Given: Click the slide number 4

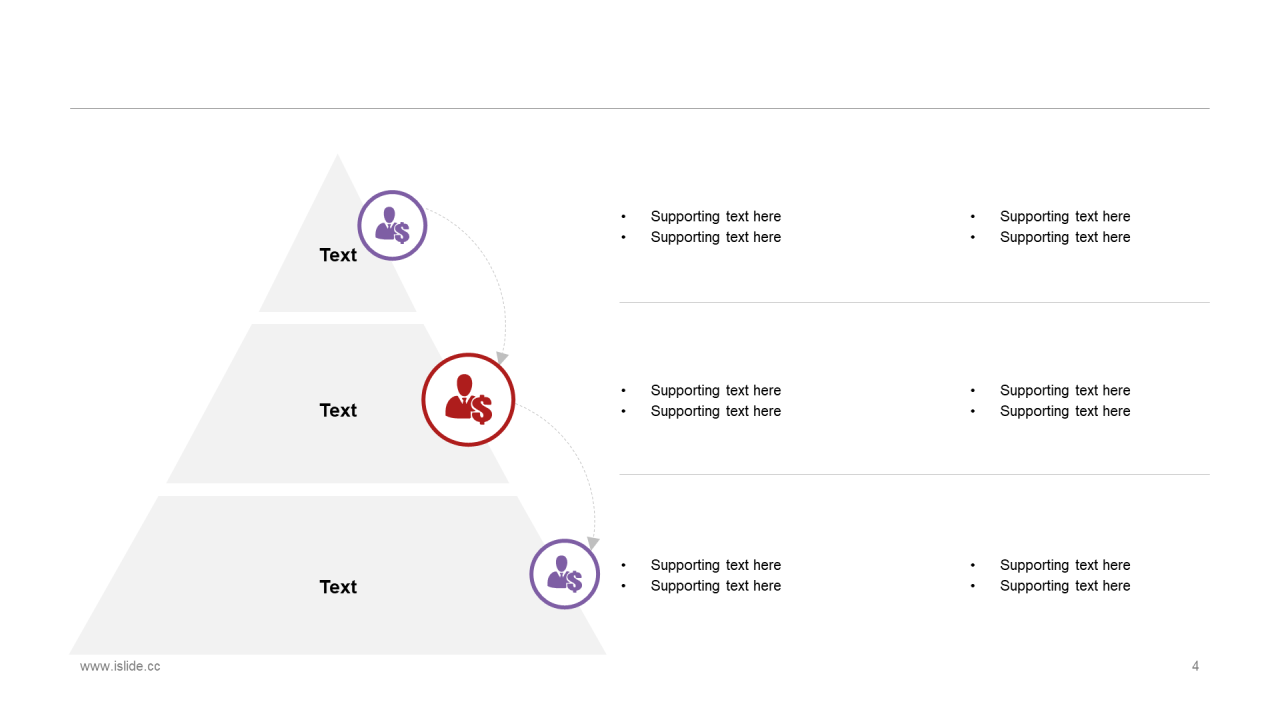Looking at the screenshot, I should coord(1195,666).
